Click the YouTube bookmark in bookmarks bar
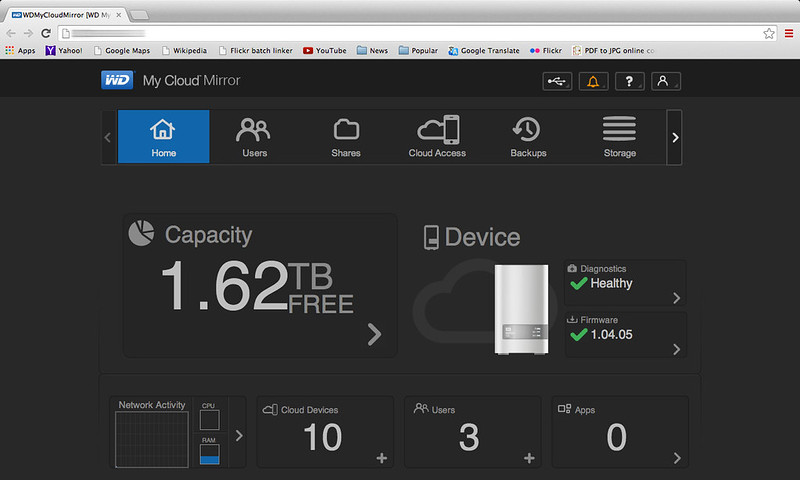Screen dimensions: 800x480 (325, 50)
